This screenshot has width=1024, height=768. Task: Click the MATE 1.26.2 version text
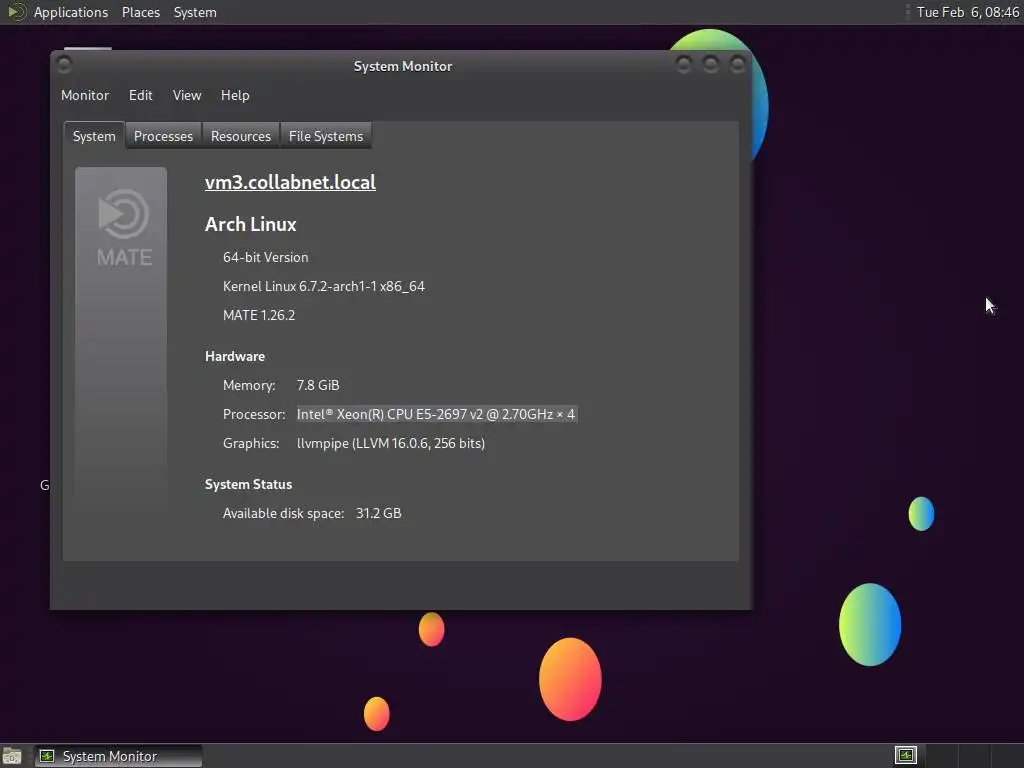tap(259, 315)
